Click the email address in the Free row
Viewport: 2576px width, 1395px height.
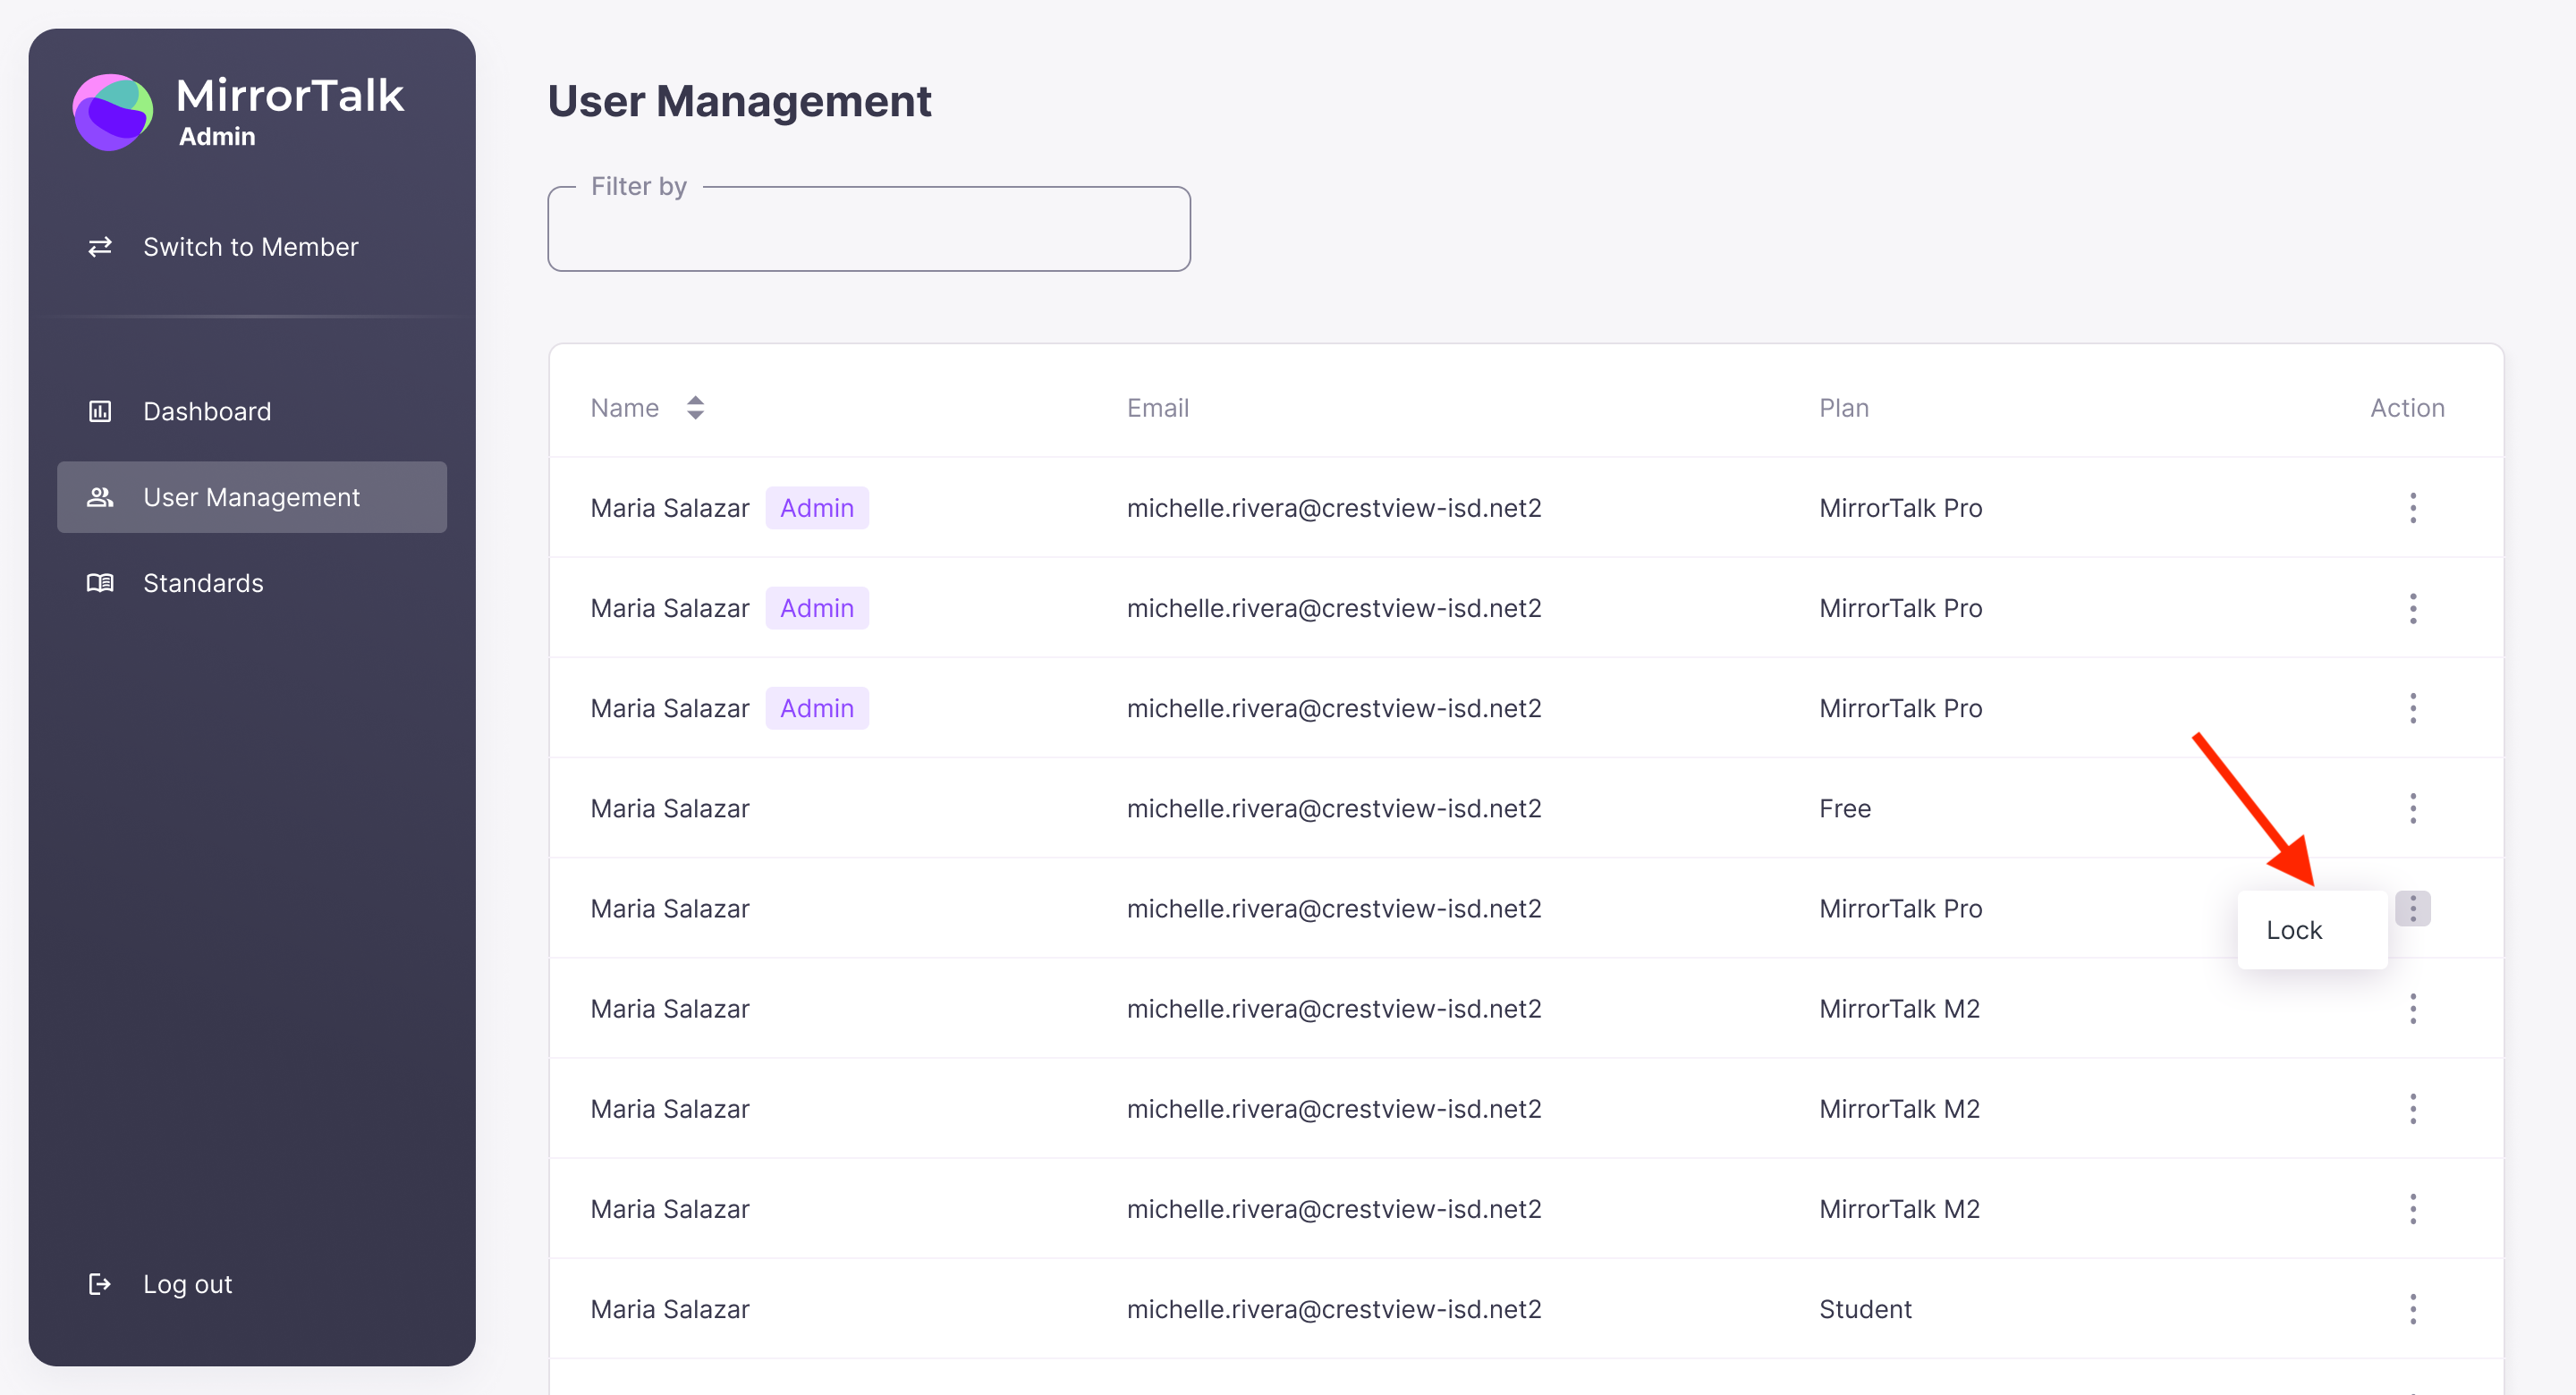(x=1334, y=808)
